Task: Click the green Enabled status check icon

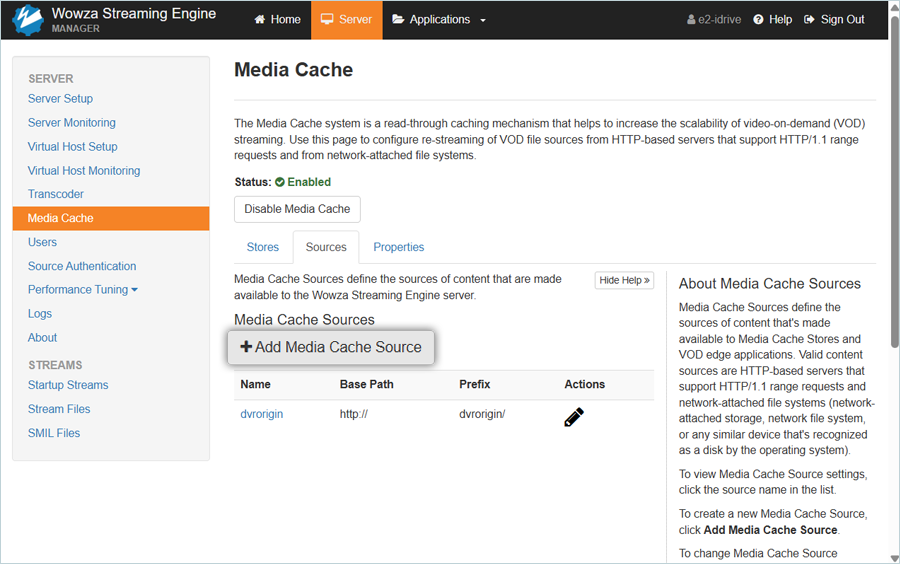Action: pyautogui.click(x=280, y=182)
